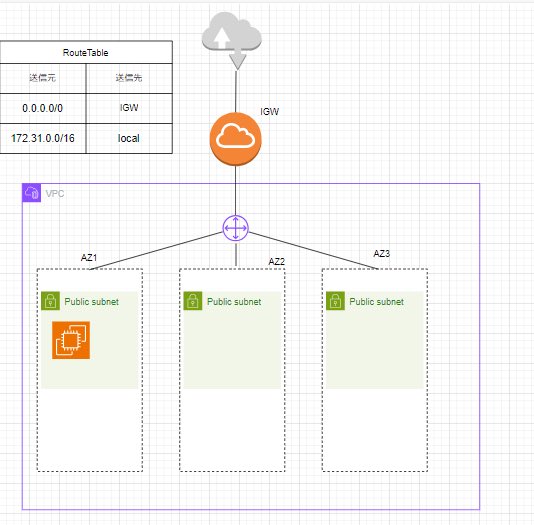Select the connector line from router to AZ1
Image resolution: width=534 pixels, height=525 pixels.
point(156,251)
